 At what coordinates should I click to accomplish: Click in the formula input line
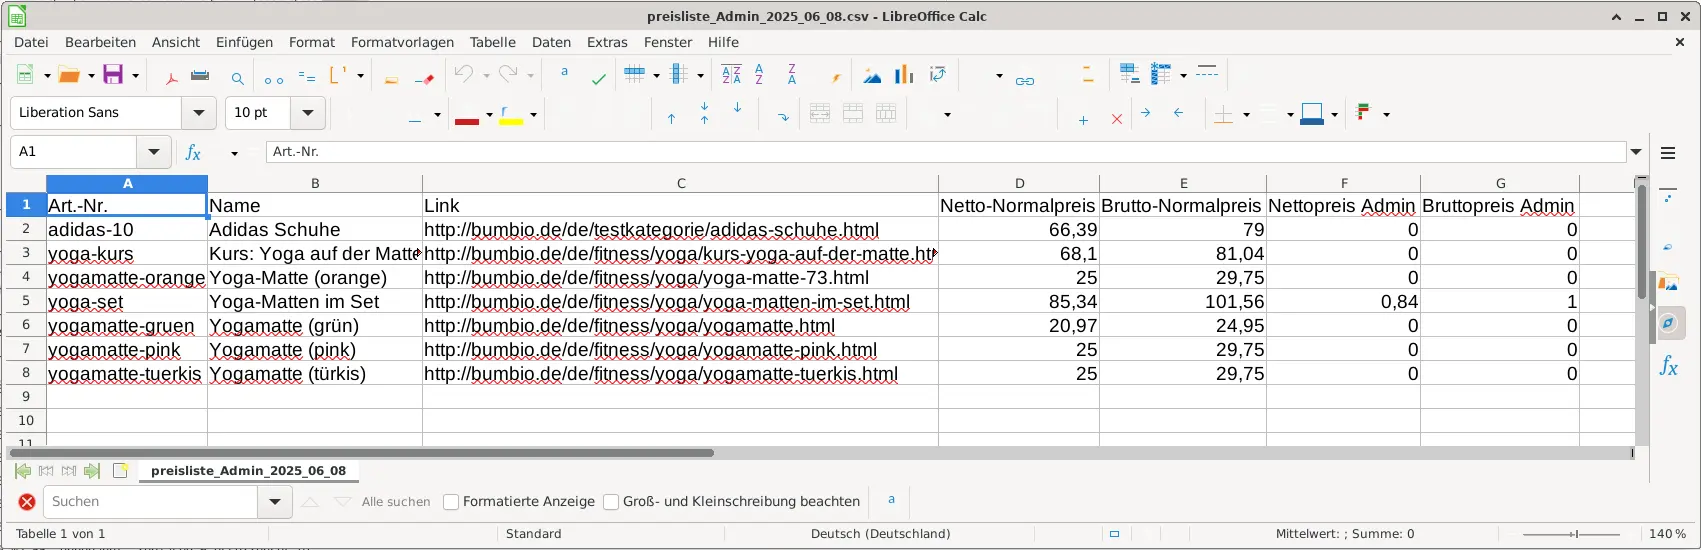tap(946, 152)
